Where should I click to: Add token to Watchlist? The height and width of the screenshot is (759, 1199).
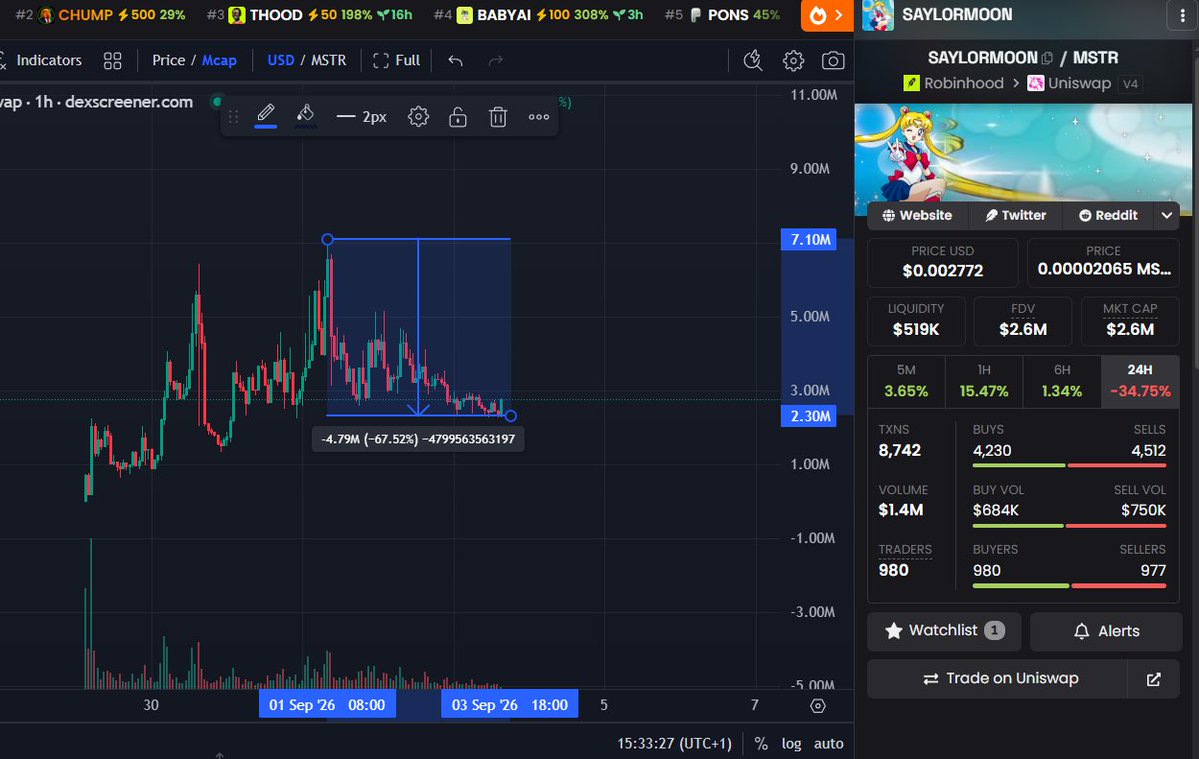(x=944, y=631)
